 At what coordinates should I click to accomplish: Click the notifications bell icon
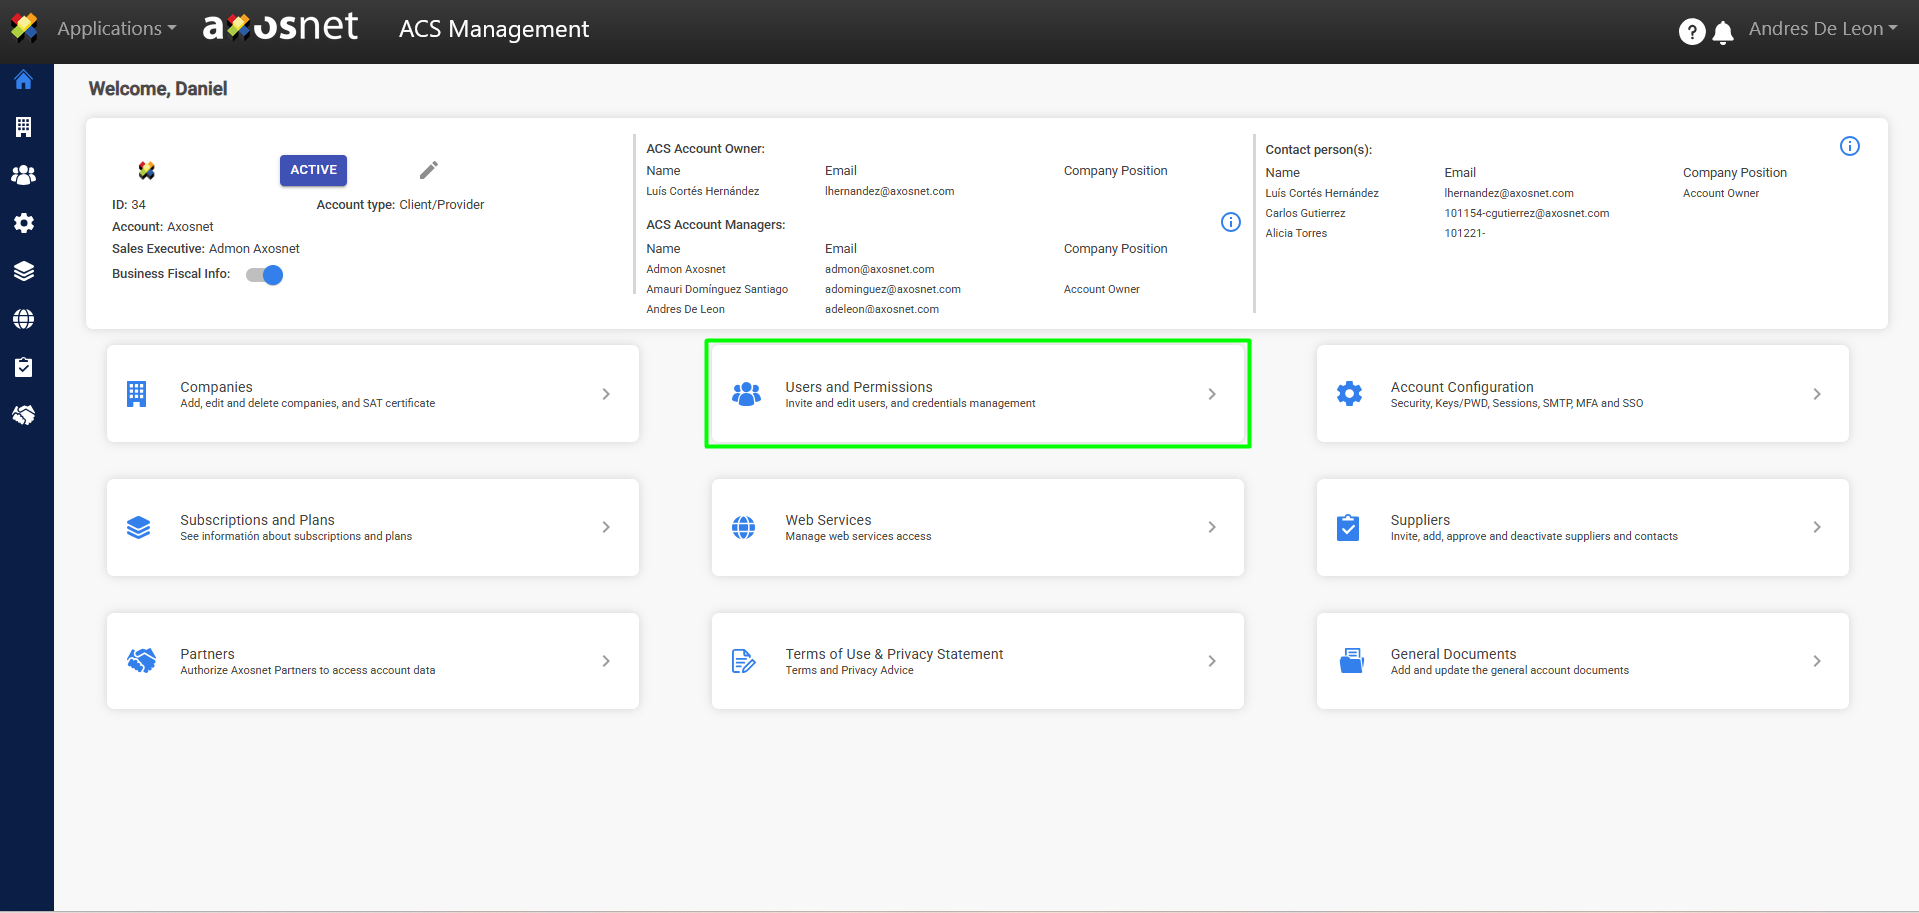tap(1723, 32)
